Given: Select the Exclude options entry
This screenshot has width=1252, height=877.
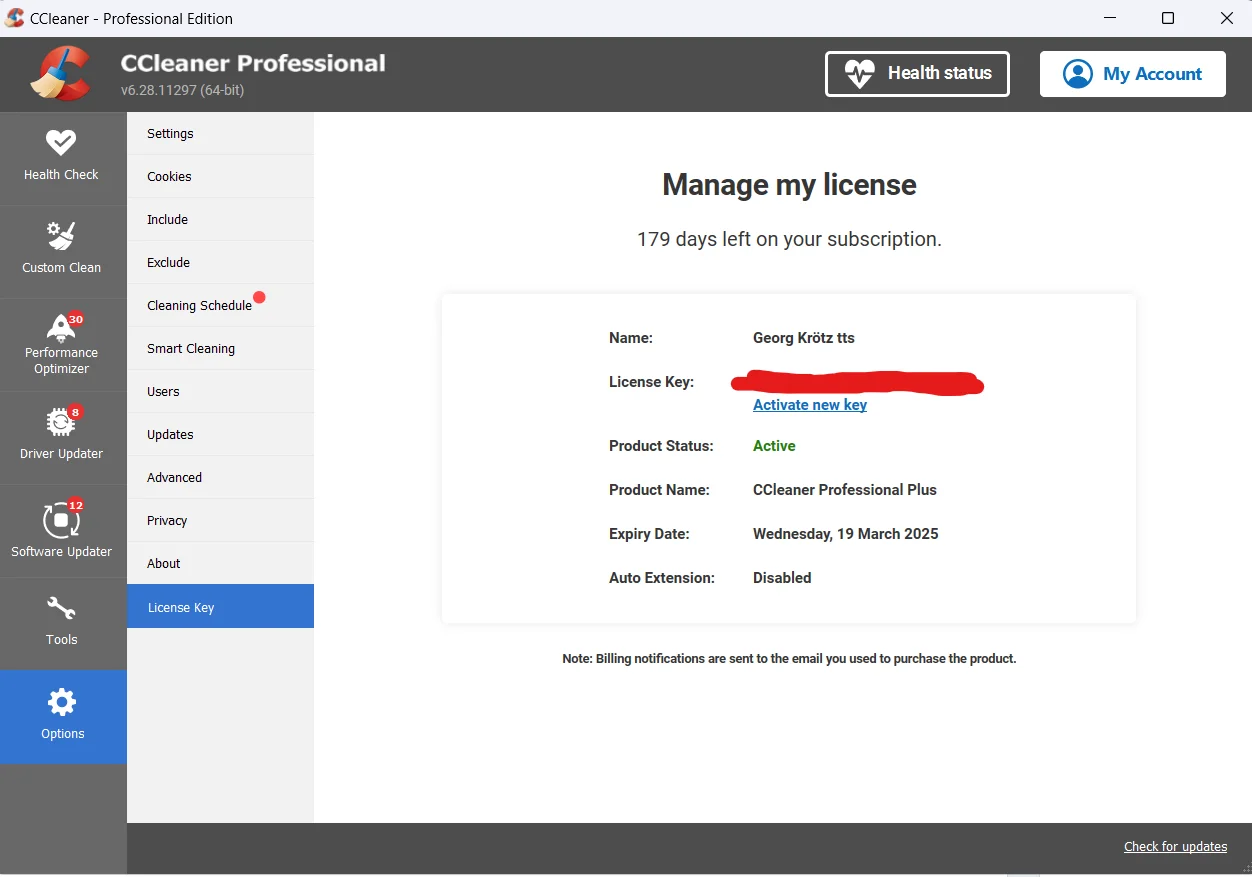Looking at the screenshot, I should pos(220,262).
